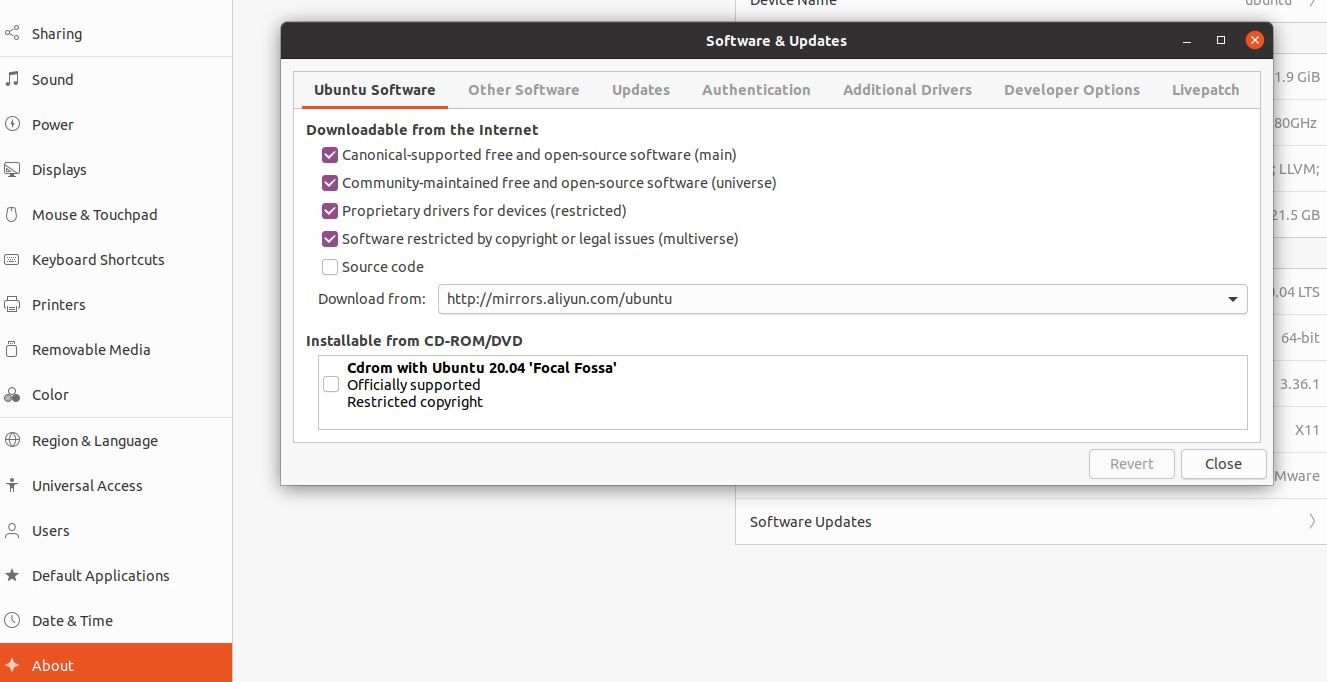Click the Close button in dialog

(1223, 464)
